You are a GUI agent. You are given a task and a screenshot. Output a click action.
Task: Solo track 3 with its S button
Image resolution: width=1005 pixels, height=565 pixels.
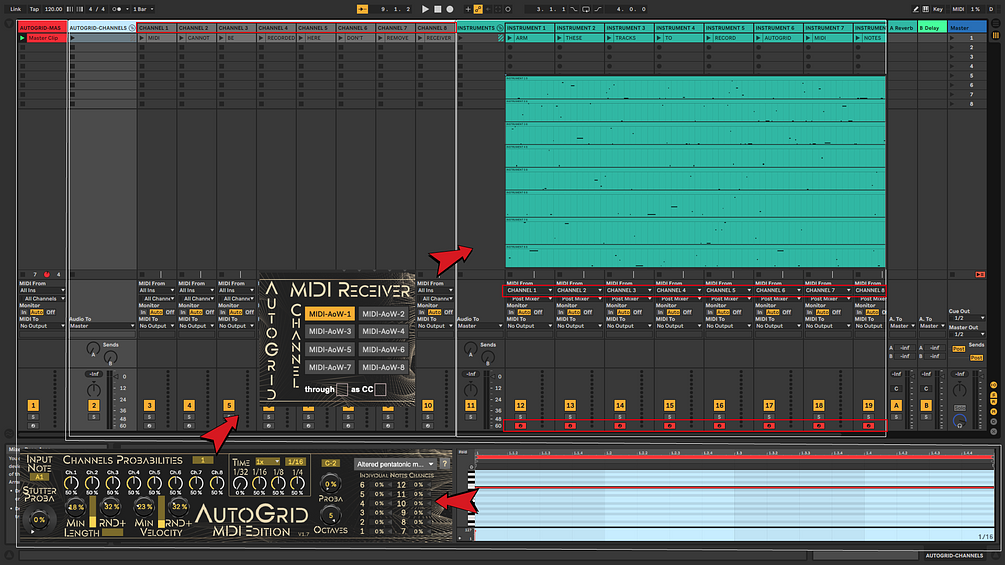(149, 417)
